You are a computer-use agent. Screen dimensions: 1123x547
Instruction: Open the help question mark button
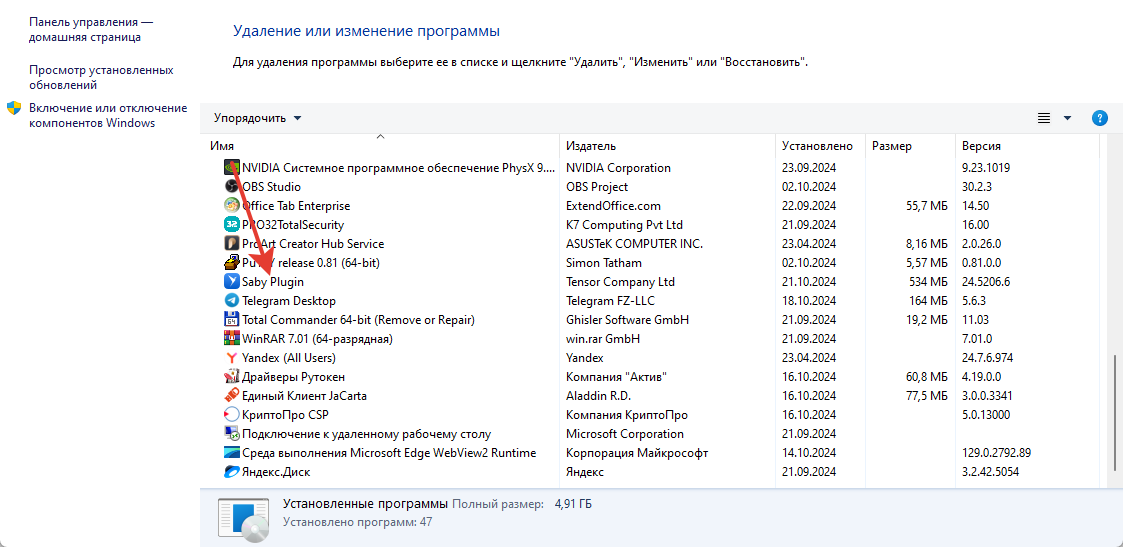[1100, 118]
